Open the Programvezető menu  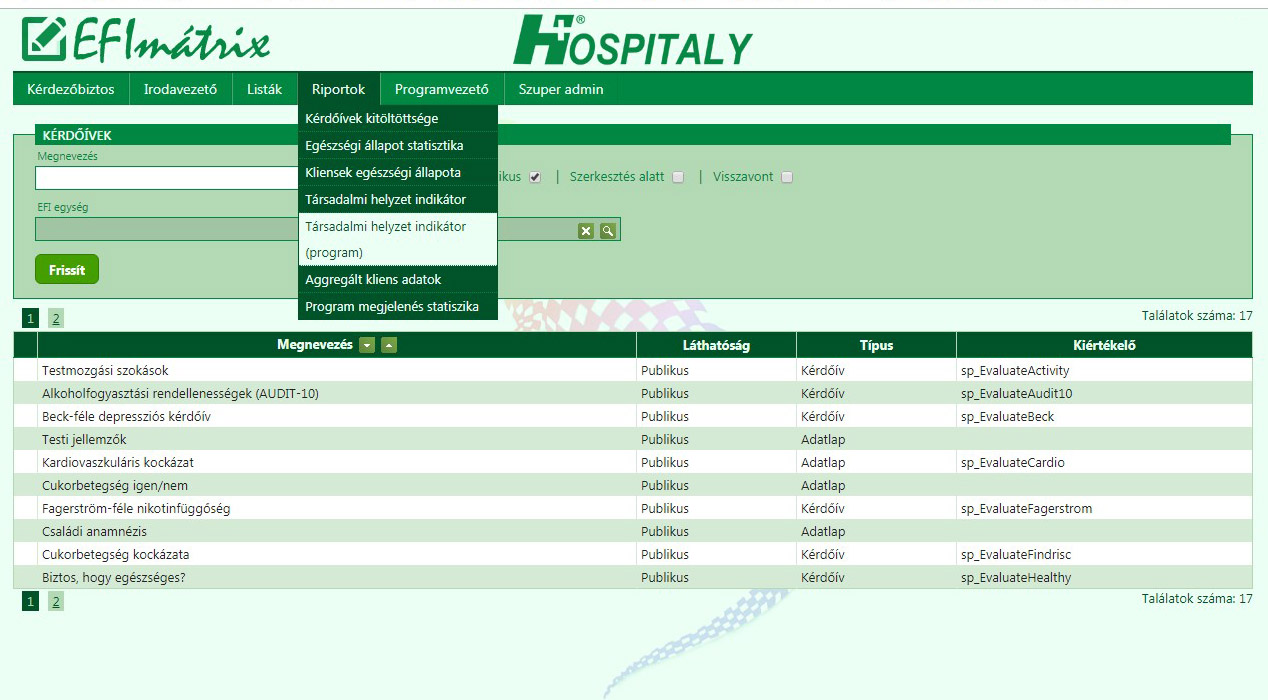pyautogui.click(x=442, y=89)
